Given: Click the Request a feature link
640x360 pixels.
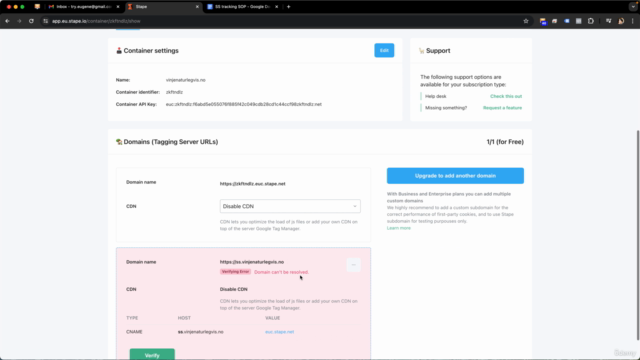Looking at the screenshot, I should [502, 108].
